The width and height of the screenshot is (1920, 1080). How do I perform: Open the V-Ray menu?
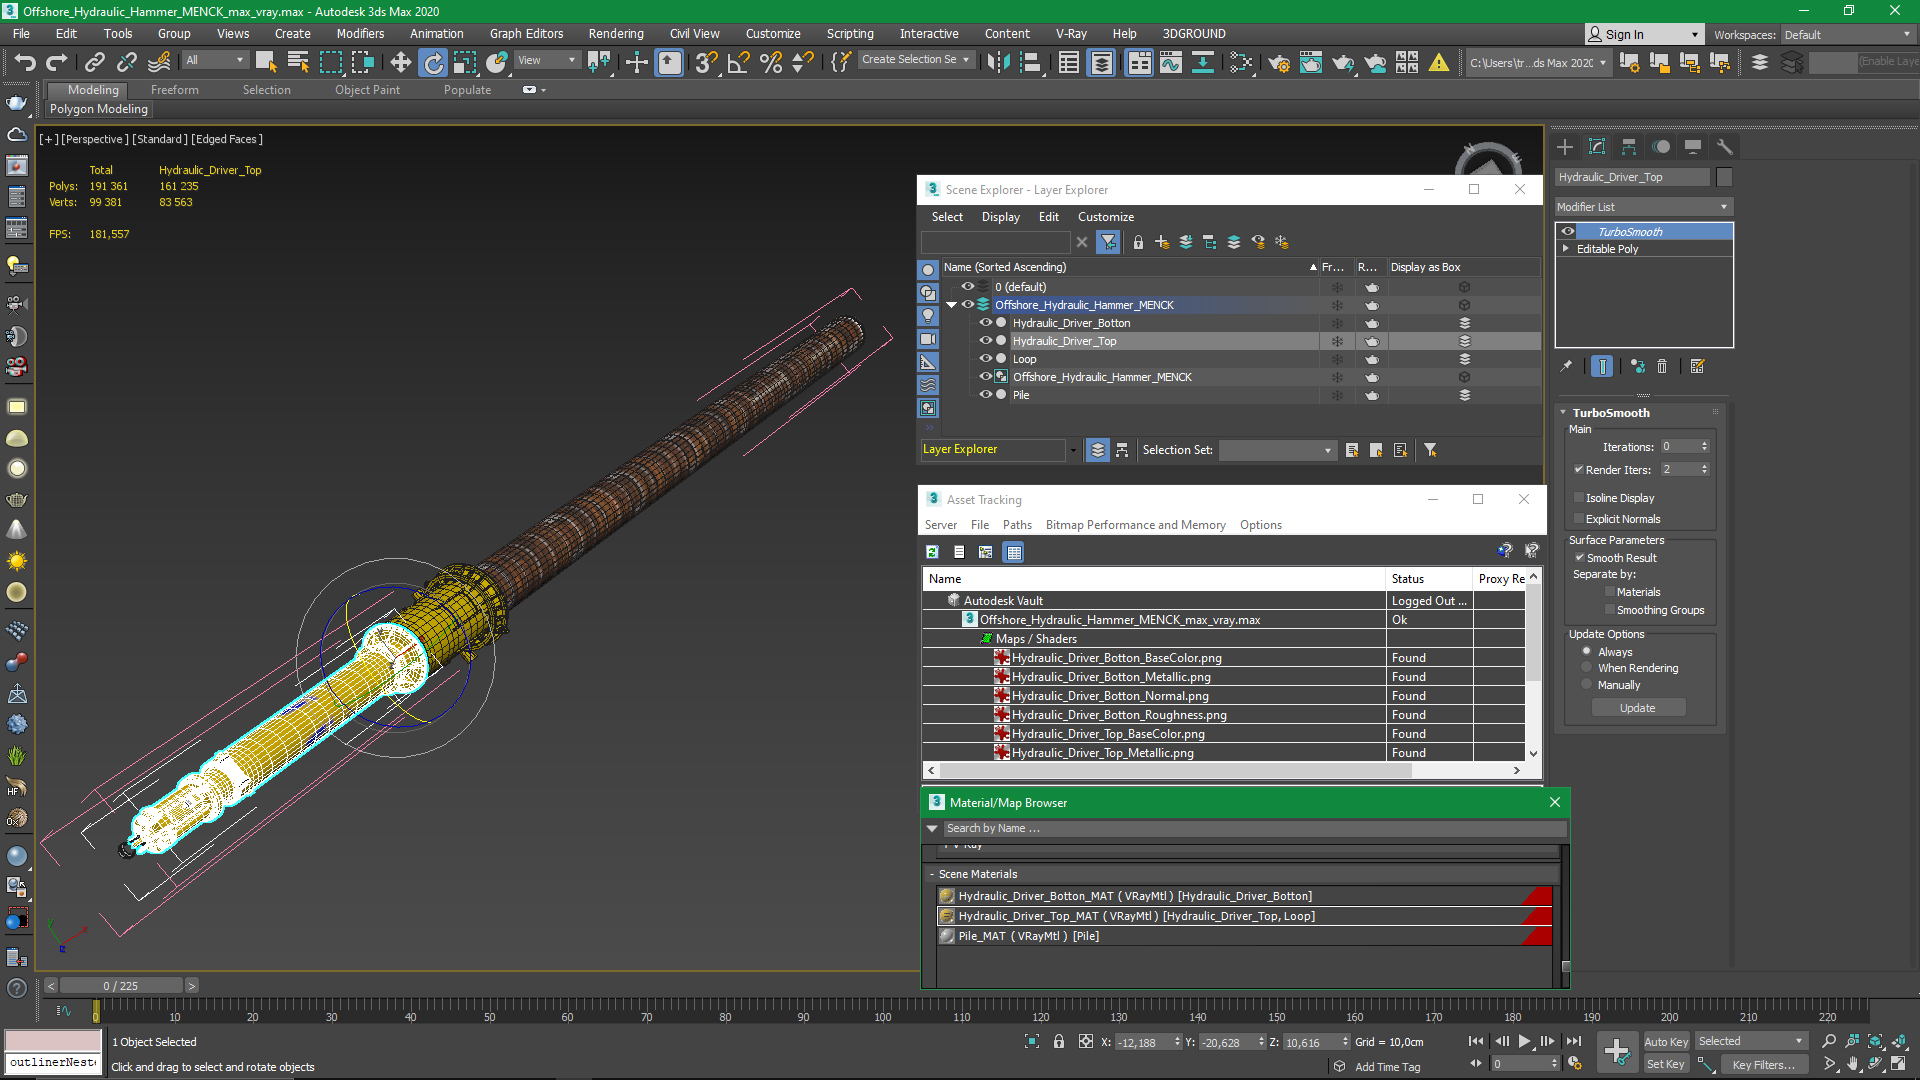(1071, 34)
